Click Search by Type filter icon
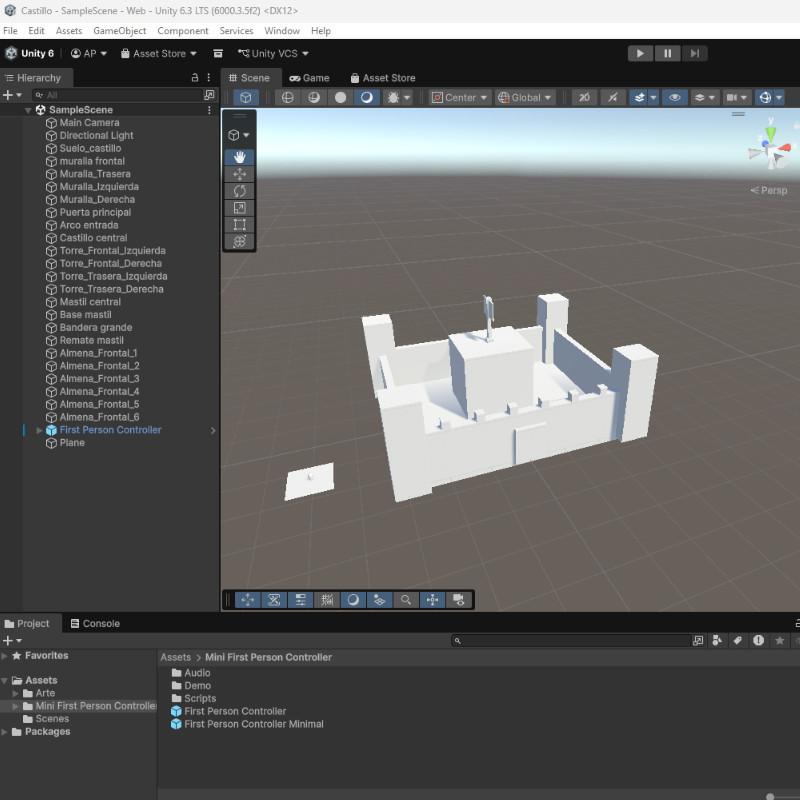Image resolution: width=800 pixels, height=800 pixels. [x=717, y=640]
